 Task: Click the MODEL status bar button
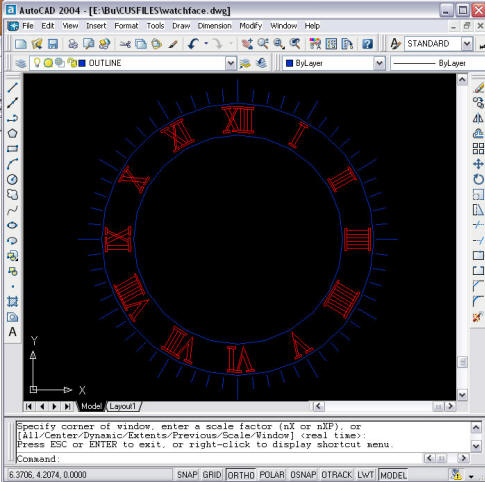click(x=393, y=475)
